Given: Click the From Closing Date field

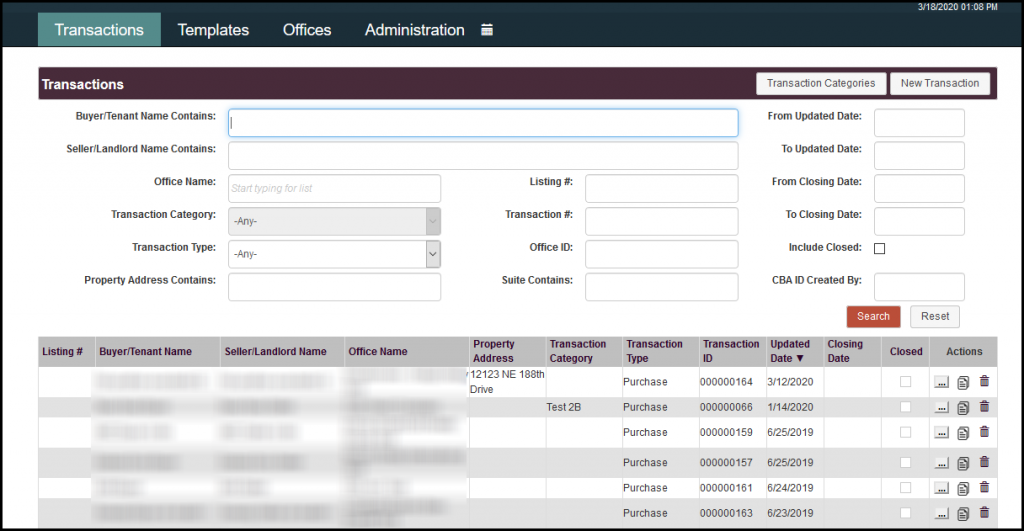Looking at the screenshot, I should tap(920, 188).
